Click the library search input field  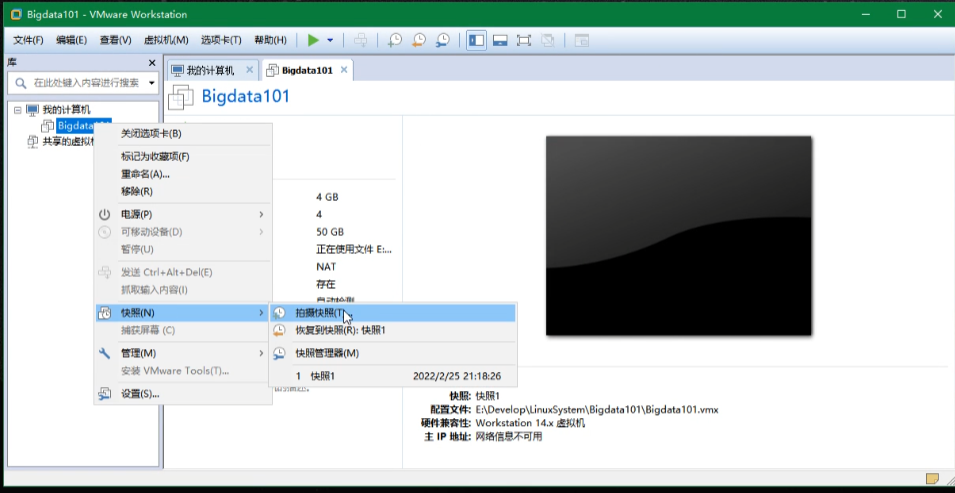pos(85,83)
